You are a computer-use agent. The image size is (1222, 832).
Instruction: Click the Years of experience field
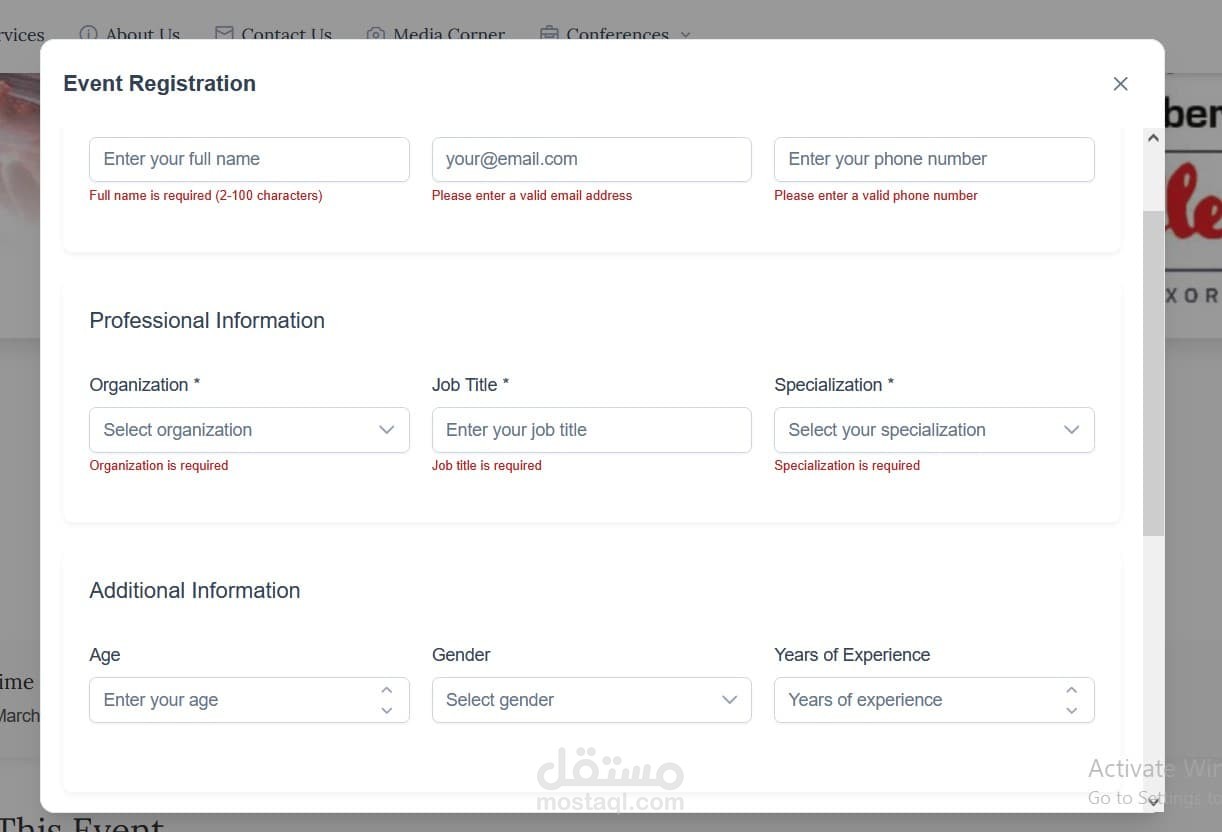click(915, 700)
